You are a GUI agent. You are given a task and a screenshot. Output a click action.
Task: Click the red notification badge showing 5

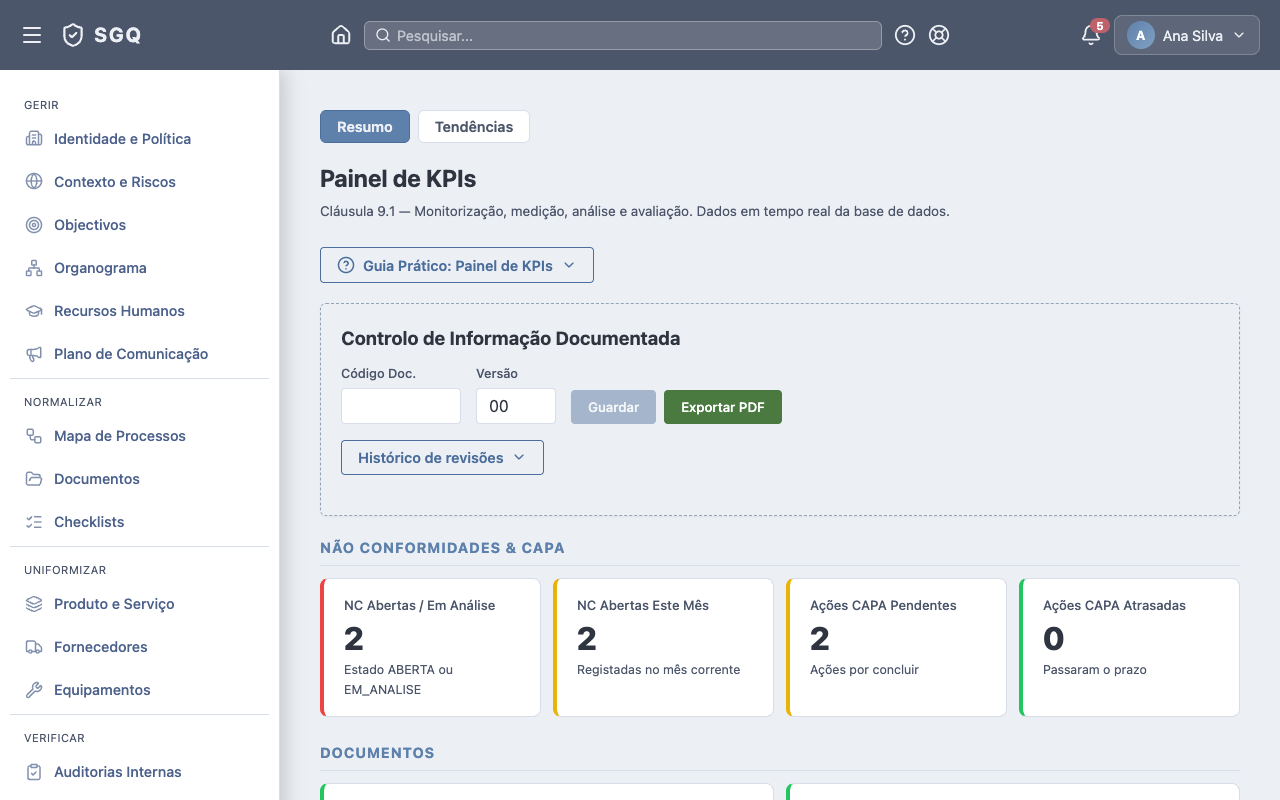click(x=1100, y=26)
